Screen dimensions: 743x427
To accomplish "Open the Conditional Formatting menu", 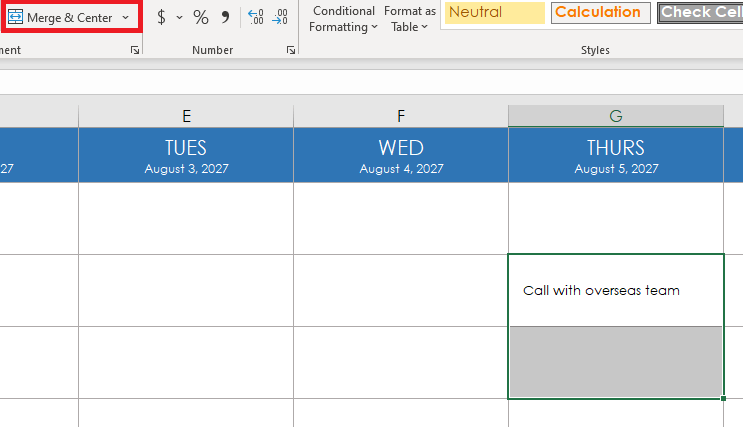I will (x=342, y=19).
